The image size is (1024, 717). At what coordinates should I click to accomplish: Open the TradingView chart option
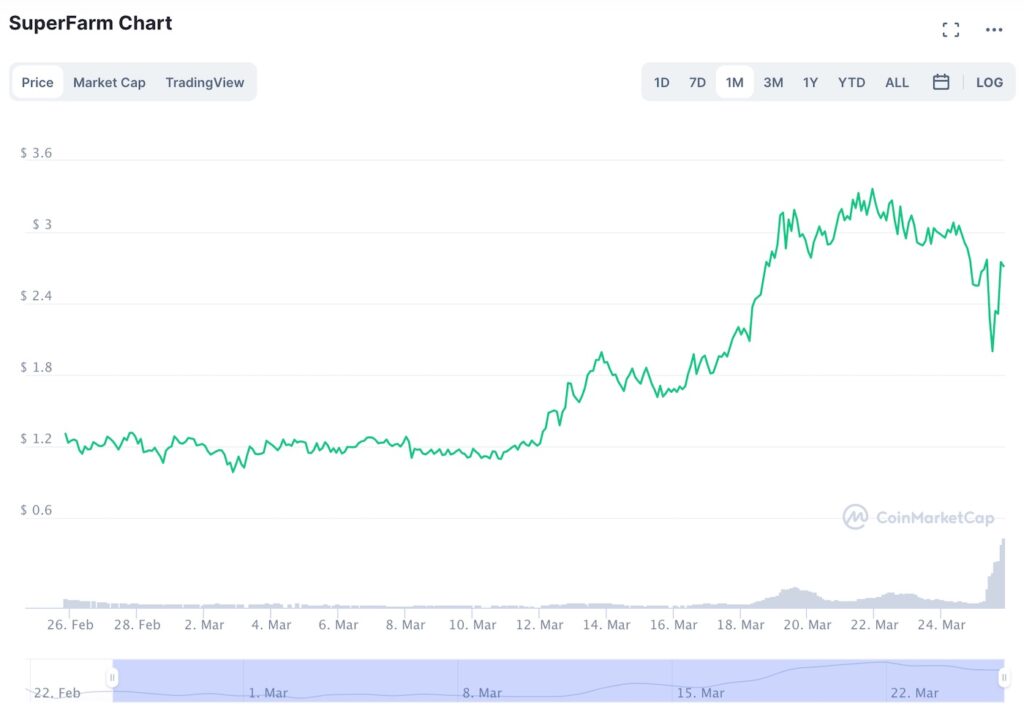pyautogui.click(x=205, y=82)
